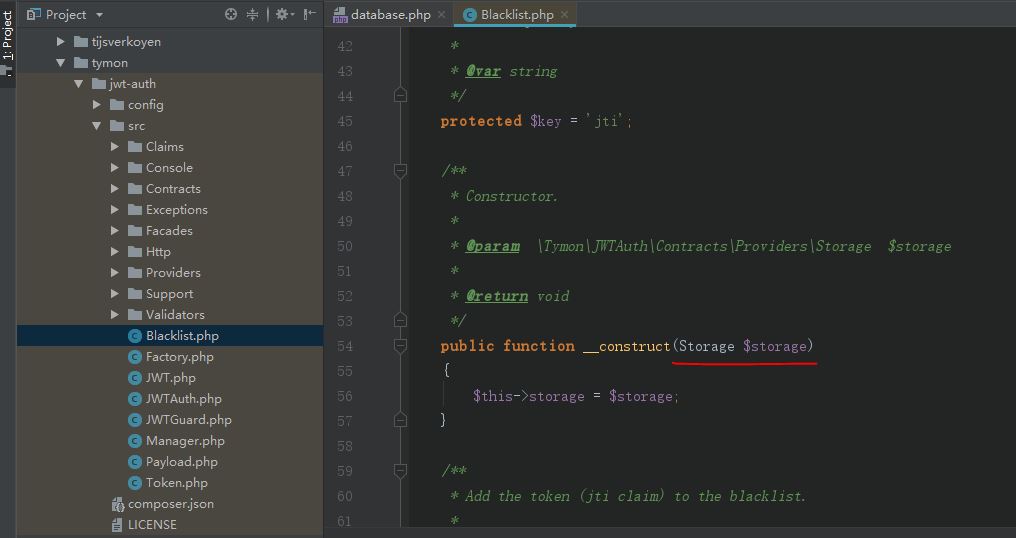1016x538 pixels.
Task: Fold the doc comment at line 44
Action: [400, 95]
